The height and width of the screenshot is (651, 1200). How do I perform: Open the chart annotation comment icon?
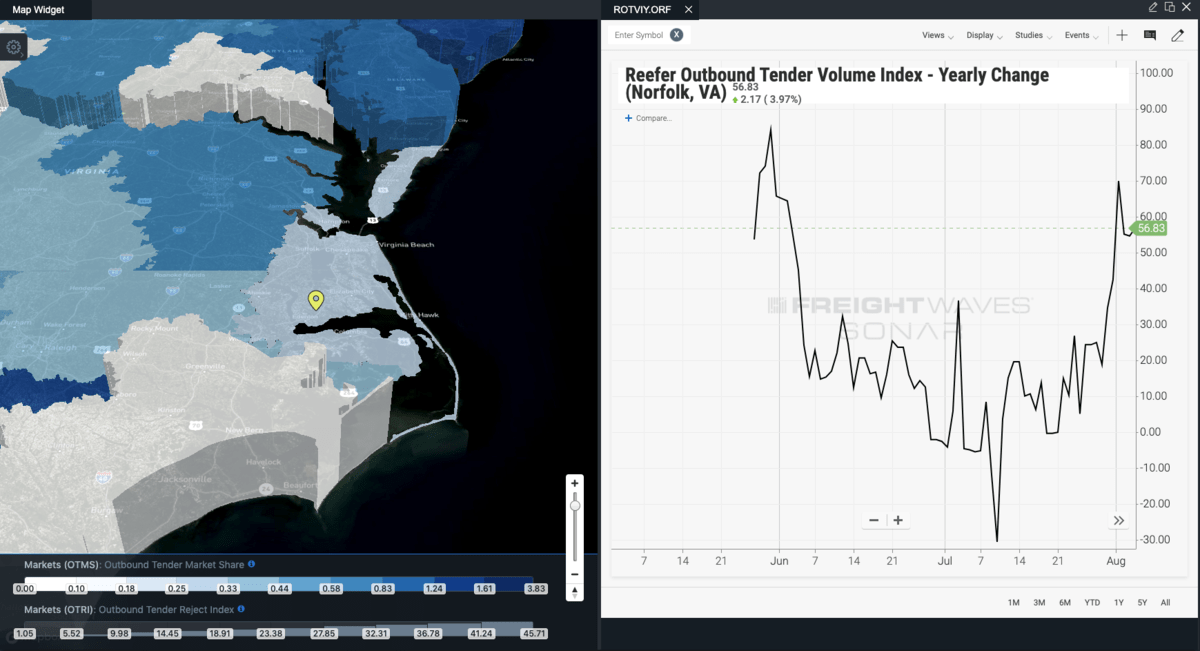pyautogui.click(x=1150, y=35)
